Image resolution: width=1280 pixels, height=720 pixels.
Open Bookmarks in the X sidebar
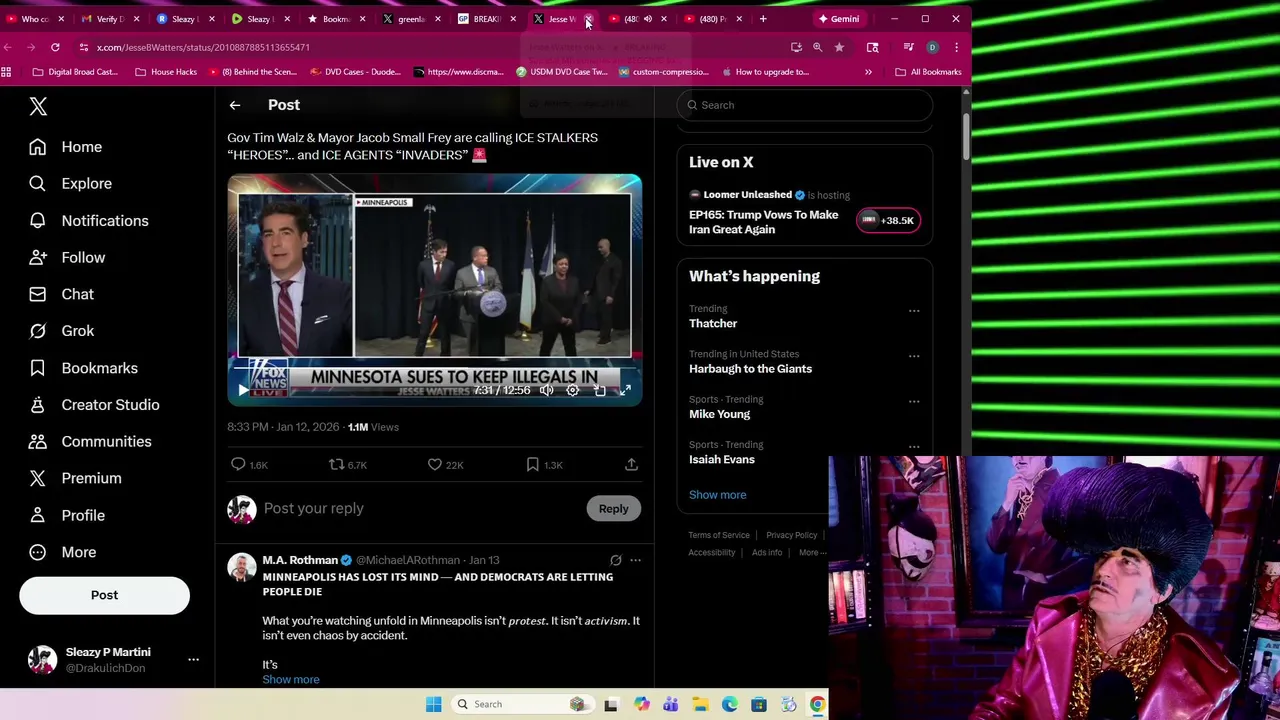(x=84, y=368)
